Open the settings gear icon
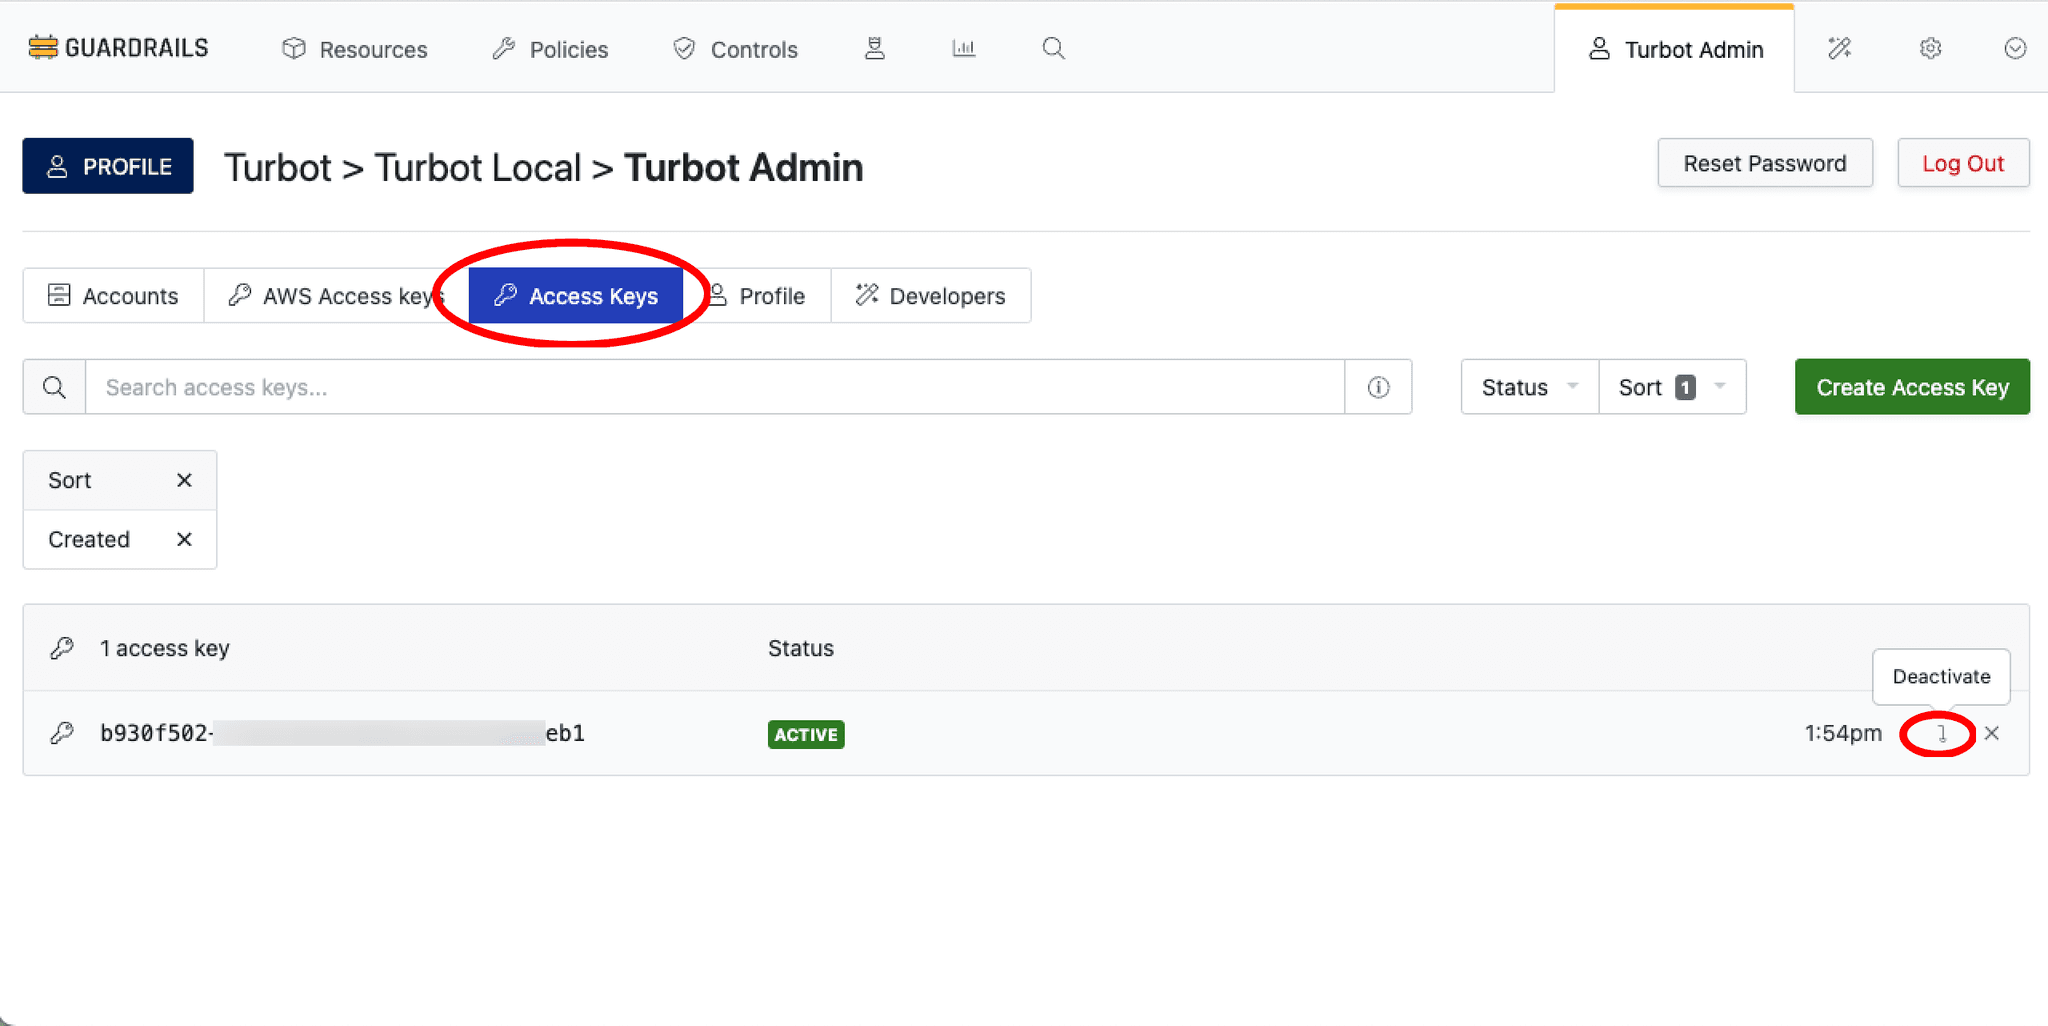This screenshot has width=2048, height=1026. pos(1930,48)
